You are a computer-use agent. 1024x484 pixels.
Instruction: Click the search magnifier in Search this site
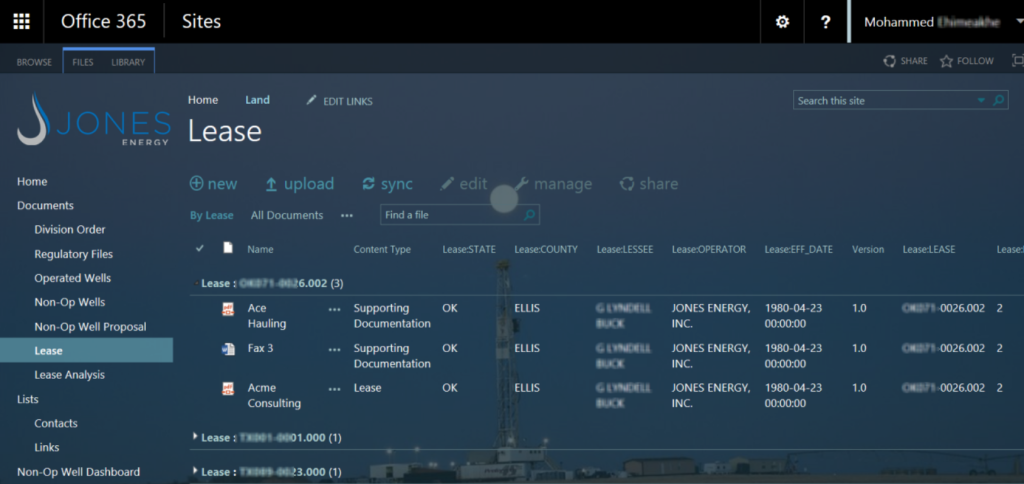pyautogui.click(x=998, y=101)
